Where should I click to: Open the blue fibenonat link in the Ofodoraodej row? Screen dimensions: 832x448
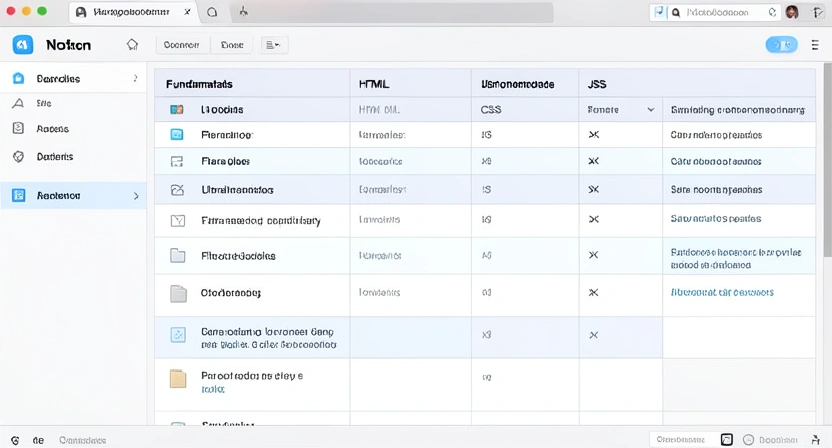point(722,292)
